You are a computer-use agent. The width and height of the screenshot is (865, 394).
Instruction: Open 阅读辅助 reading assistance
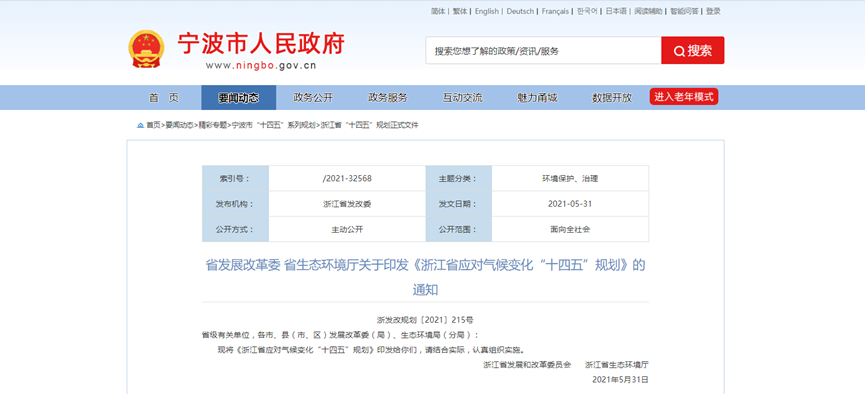(x=648, y=11)
